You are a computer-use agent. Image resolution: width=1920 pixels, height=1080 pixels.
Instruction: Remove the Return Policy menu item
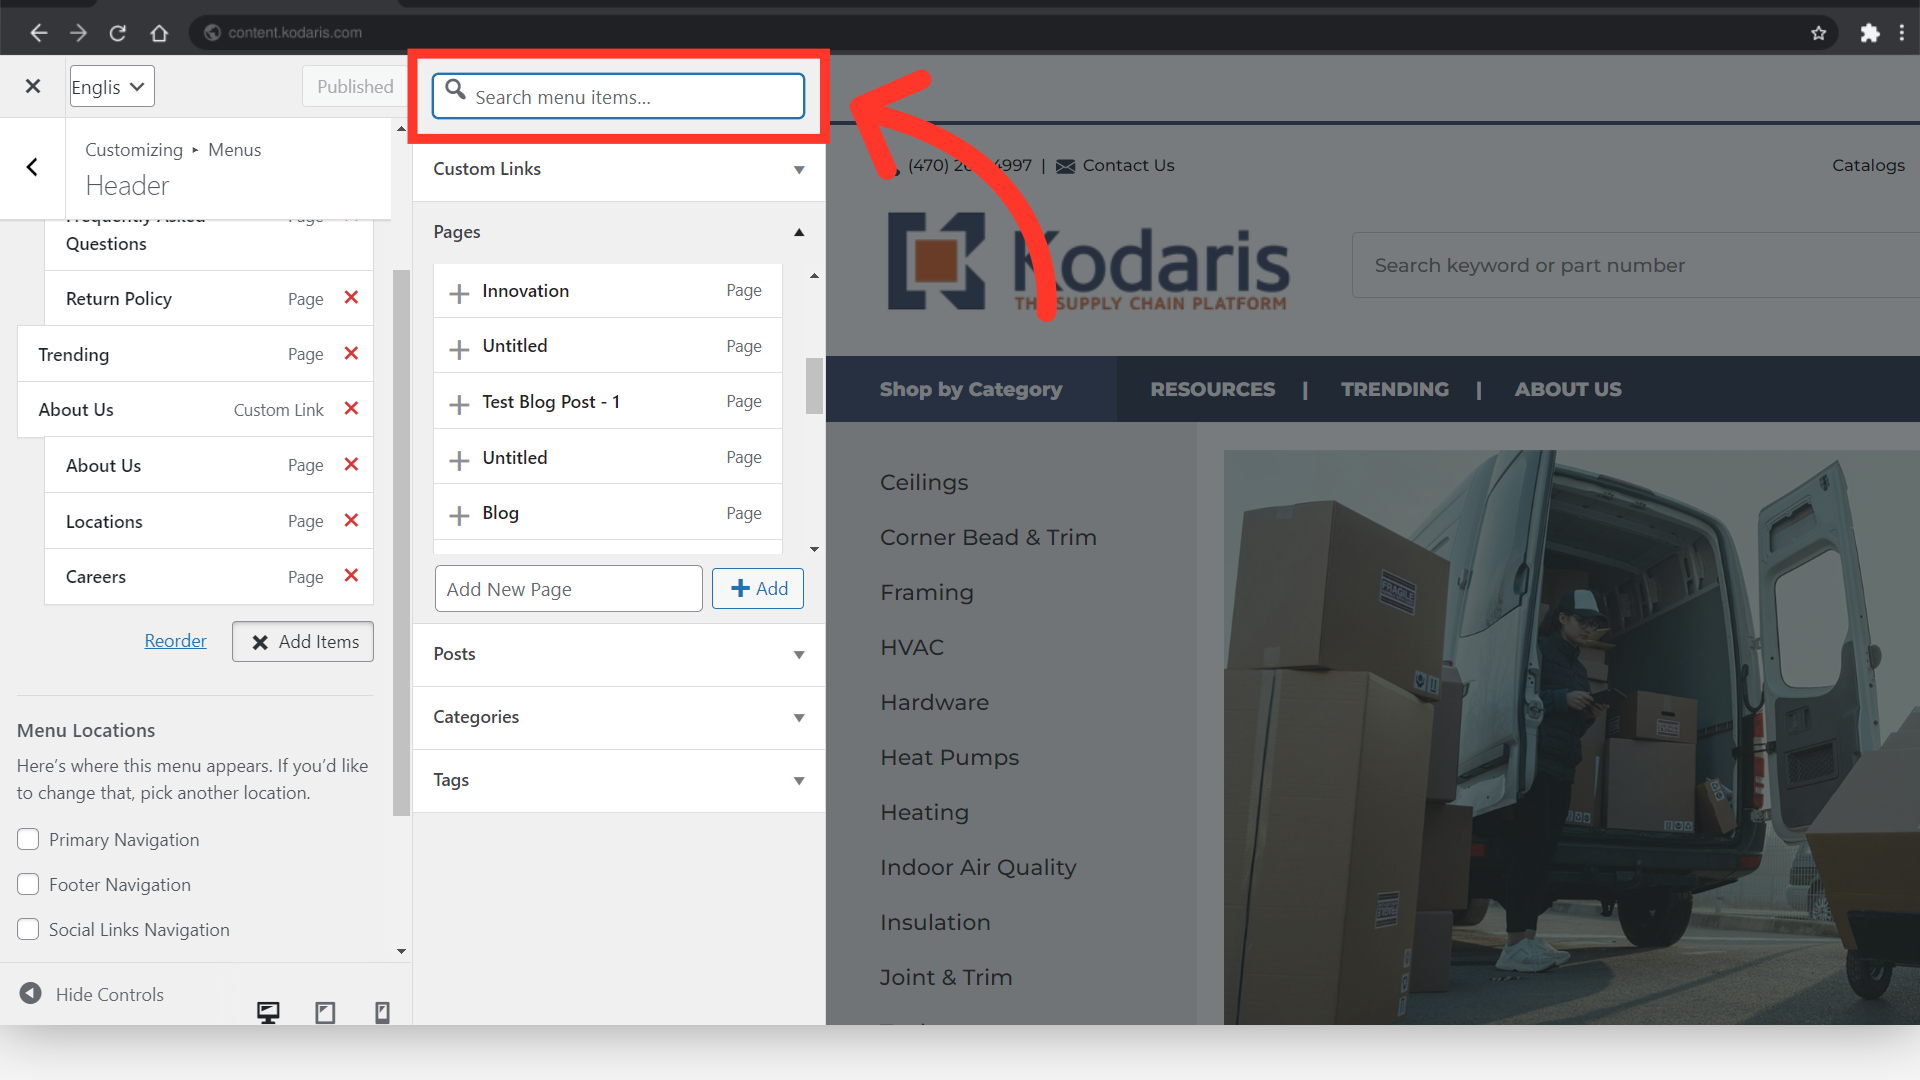[351, 298]
